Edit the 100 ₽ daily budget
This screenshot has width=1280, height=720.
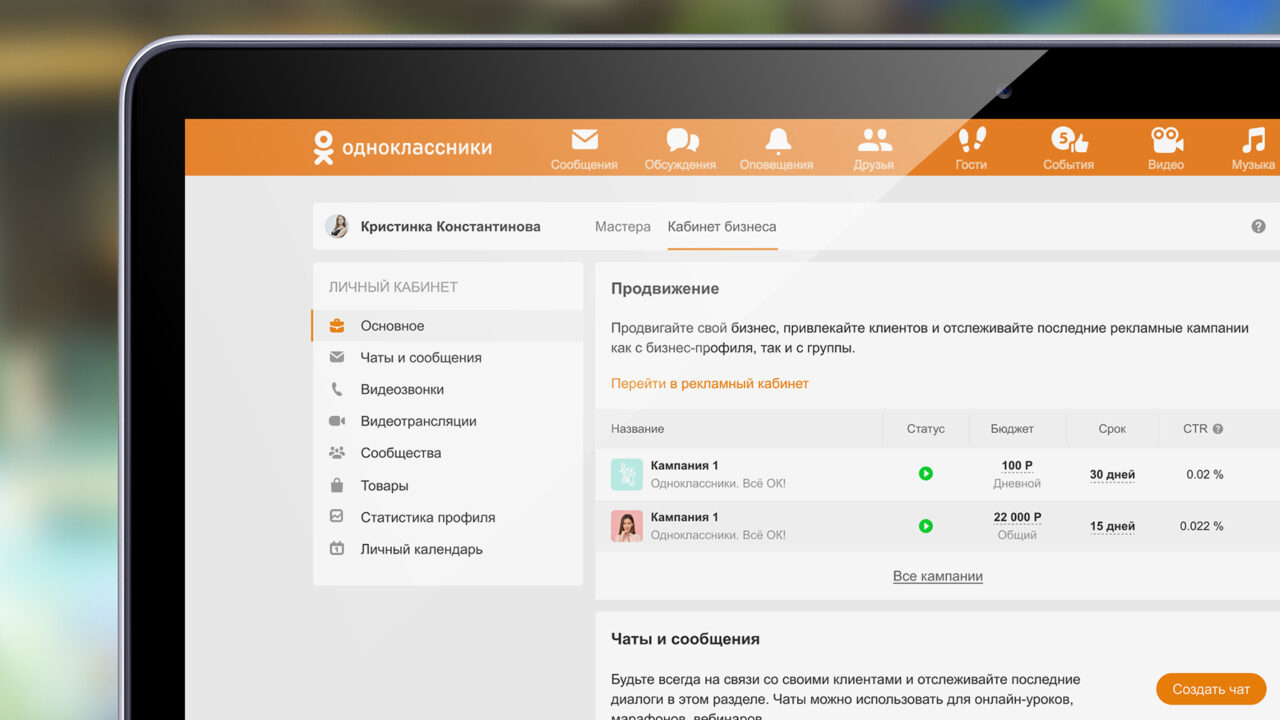coord(1017,466)
